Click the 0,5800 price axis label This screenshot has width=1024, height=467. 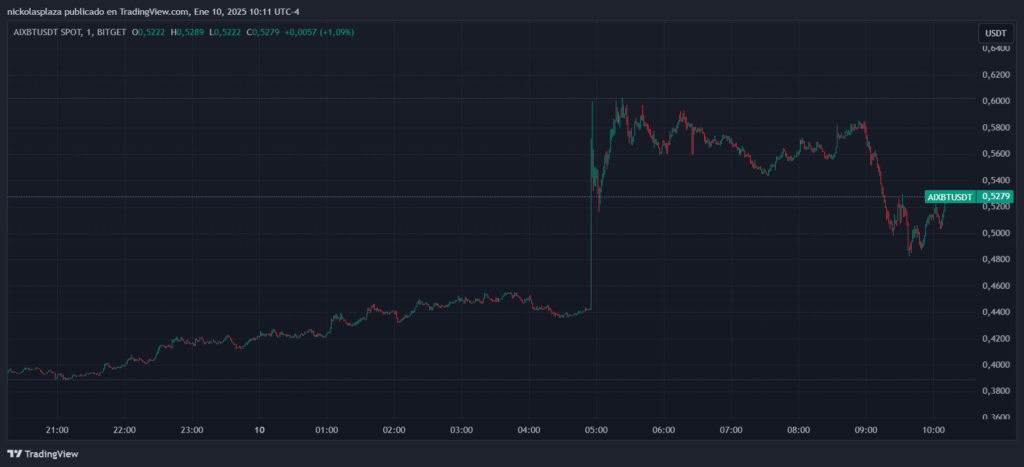click(x=996, y=127)
